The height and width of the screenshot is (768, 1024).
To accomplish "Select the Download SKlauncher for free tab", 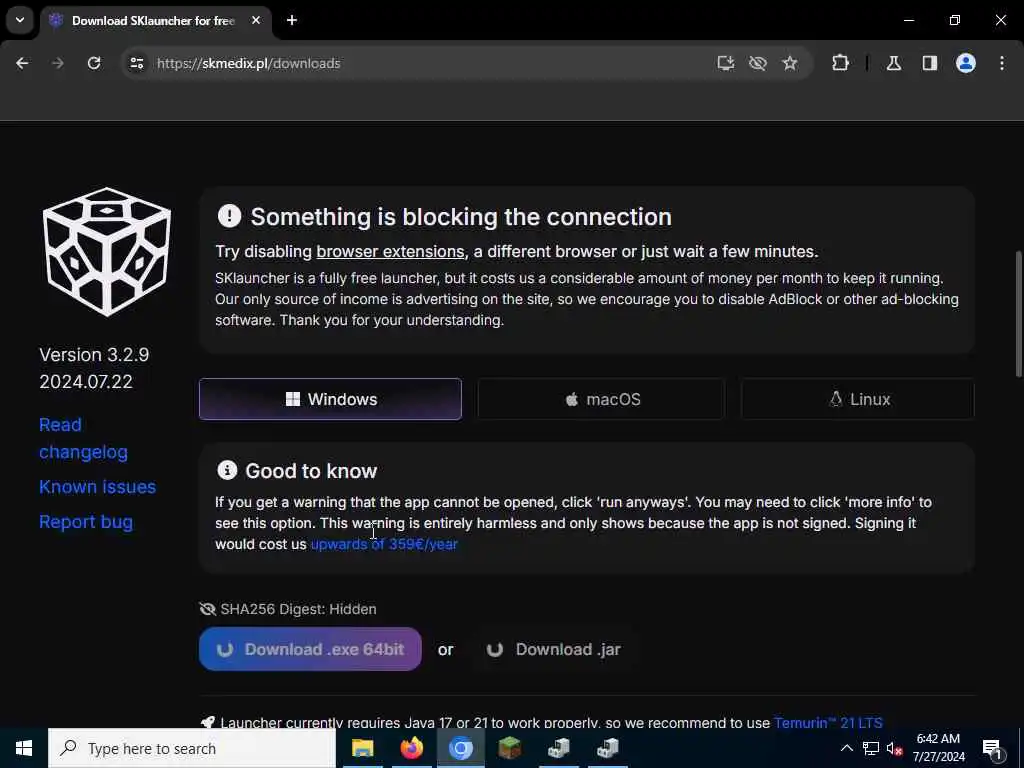I will click(x=153, y=20).
